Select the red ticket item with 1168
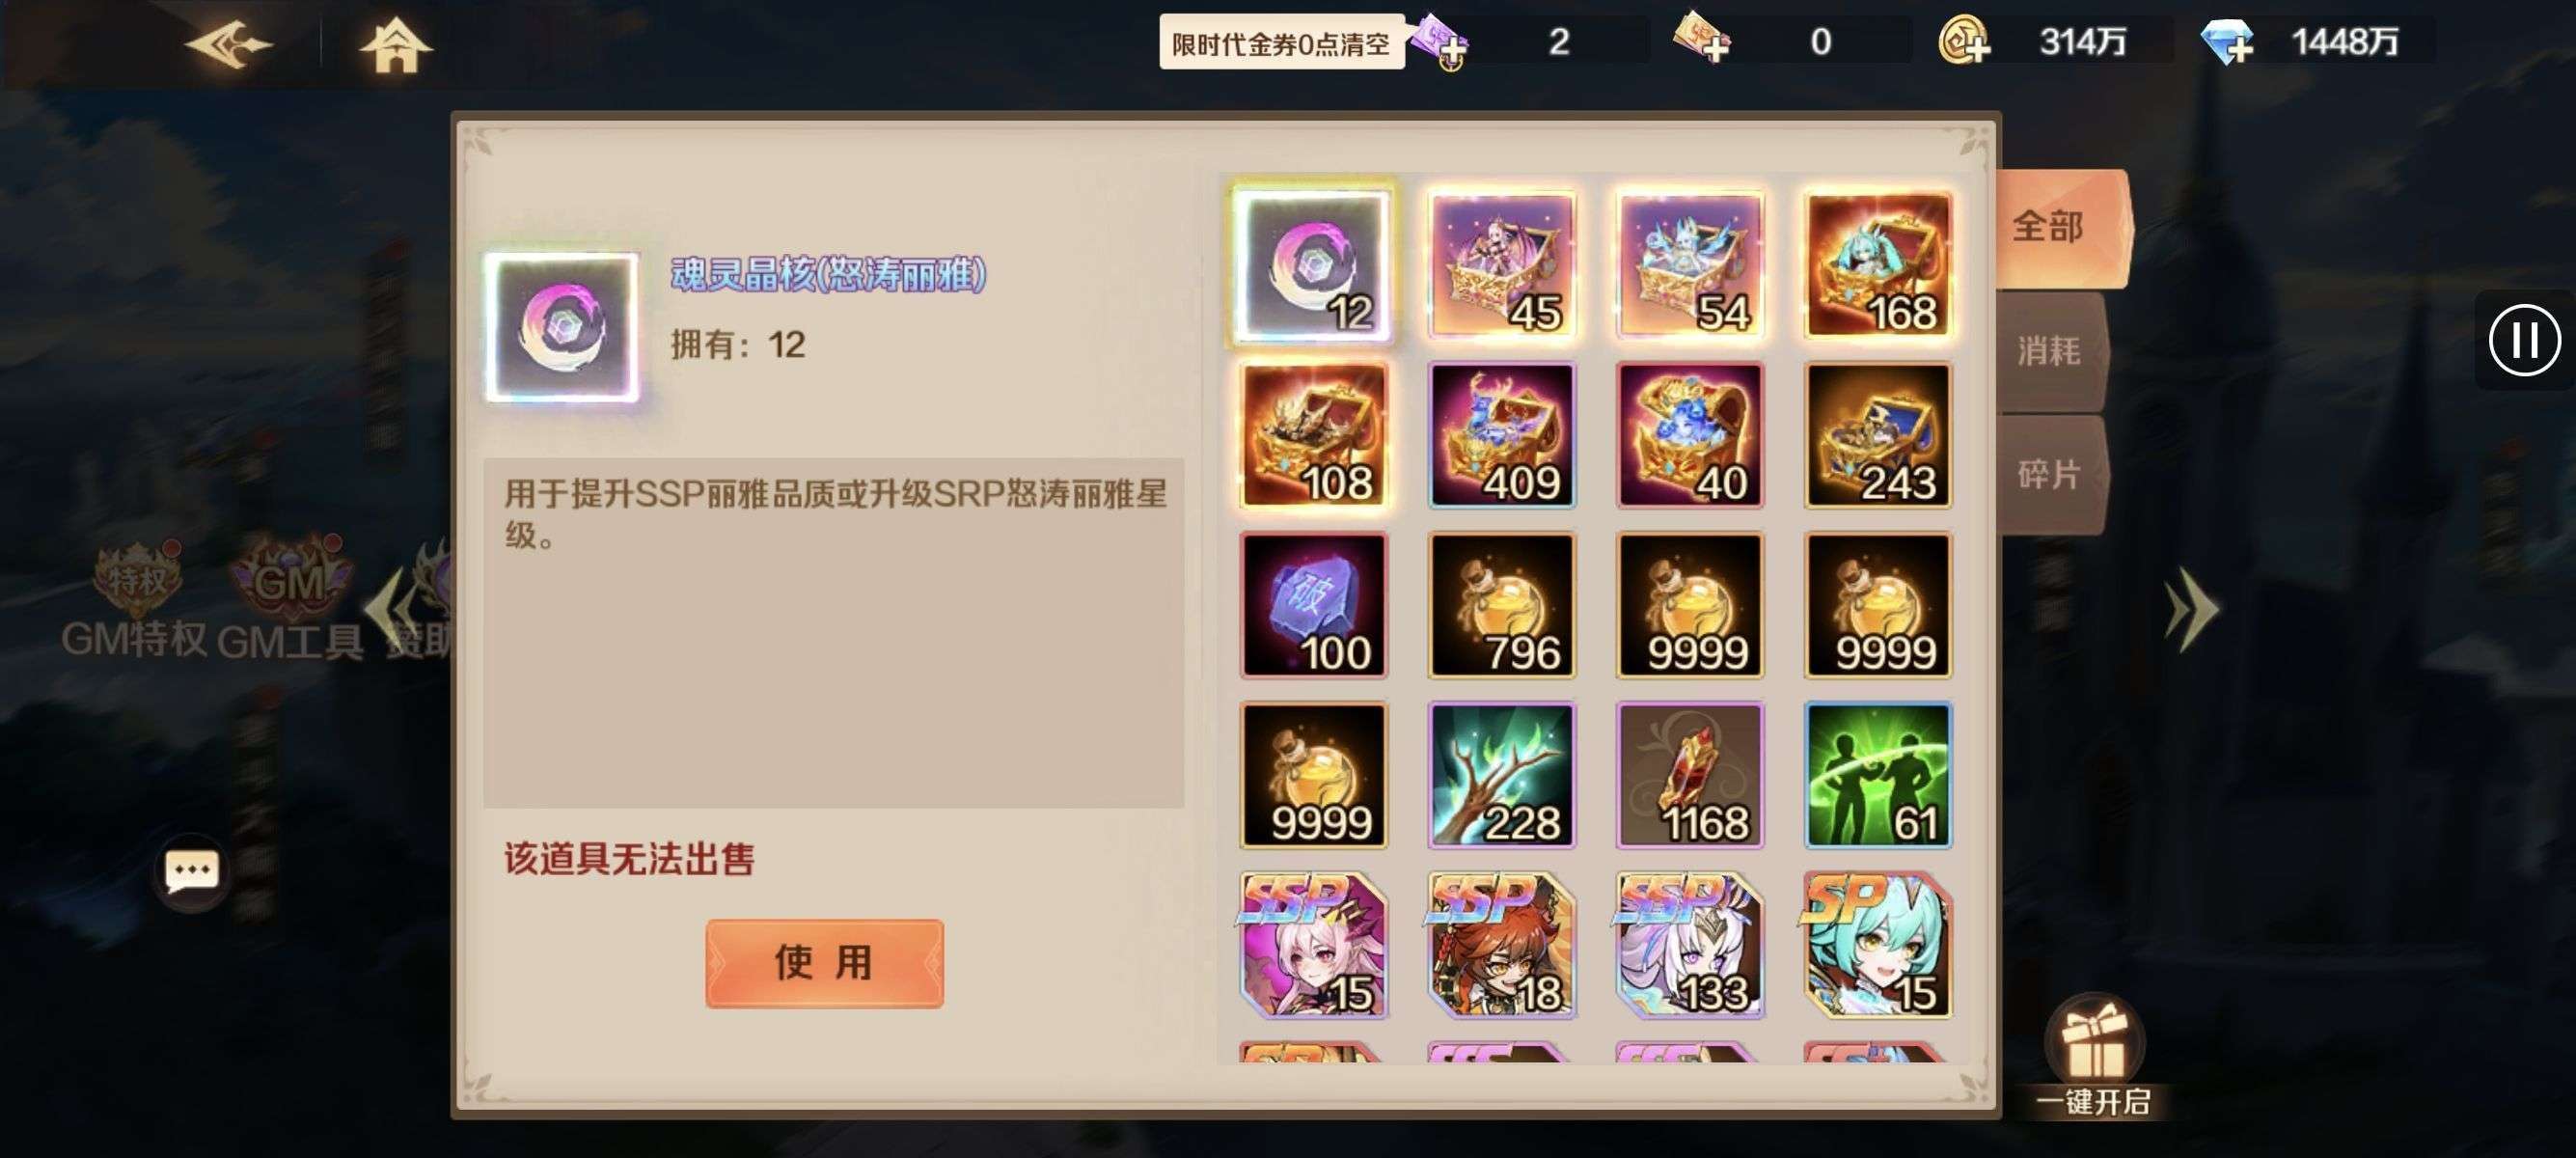Image resolution: width=2576 pixels, height=1158 pixels. pos(1690,775)
